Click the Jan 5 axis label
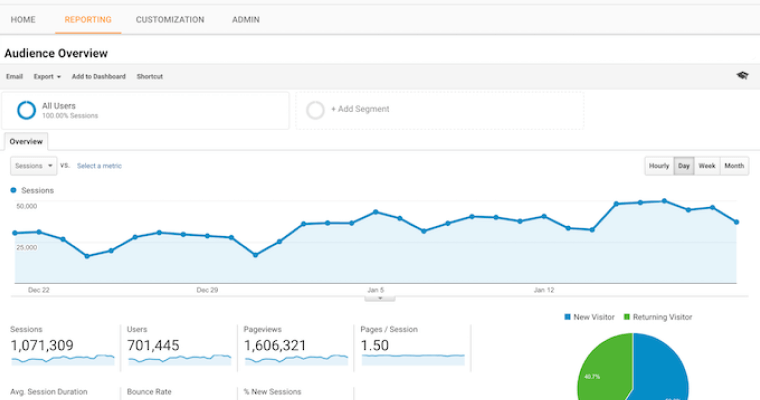This screenshot has width=760, height=400. [376, 290]
